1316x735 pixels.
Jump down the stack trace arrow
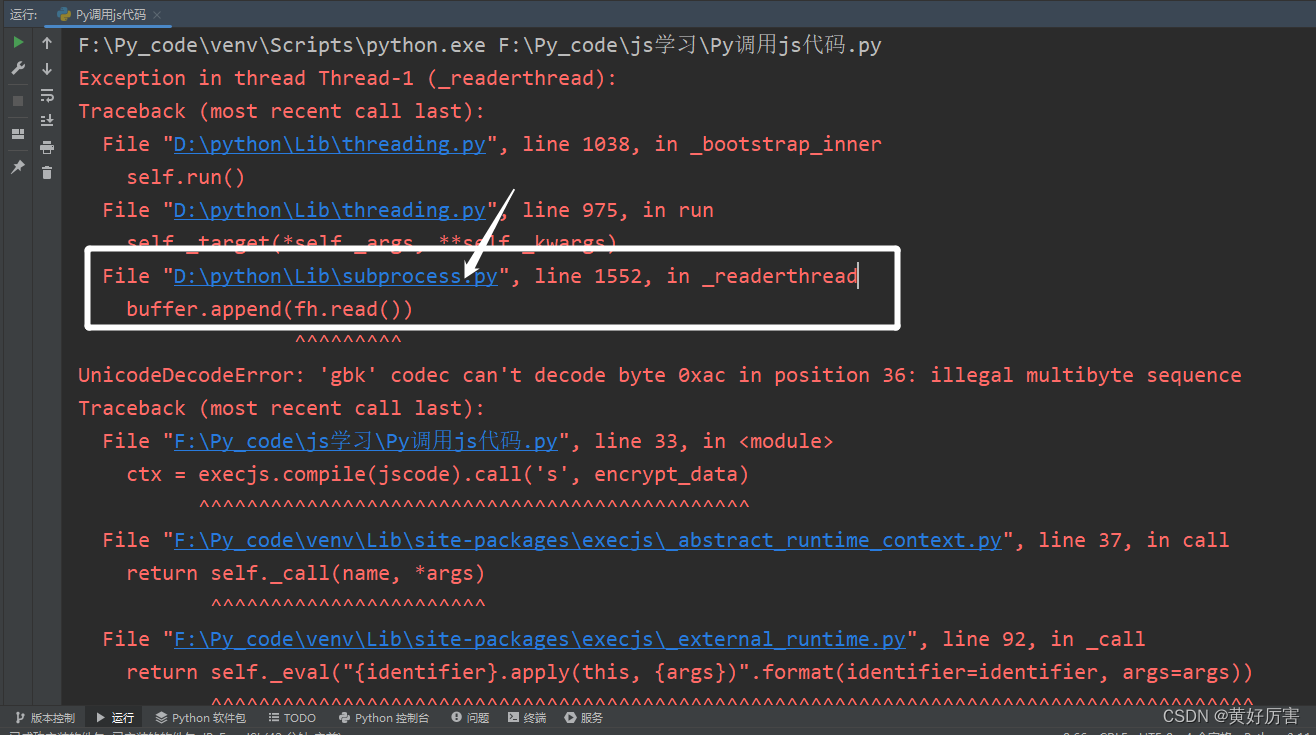pos(47,69)
